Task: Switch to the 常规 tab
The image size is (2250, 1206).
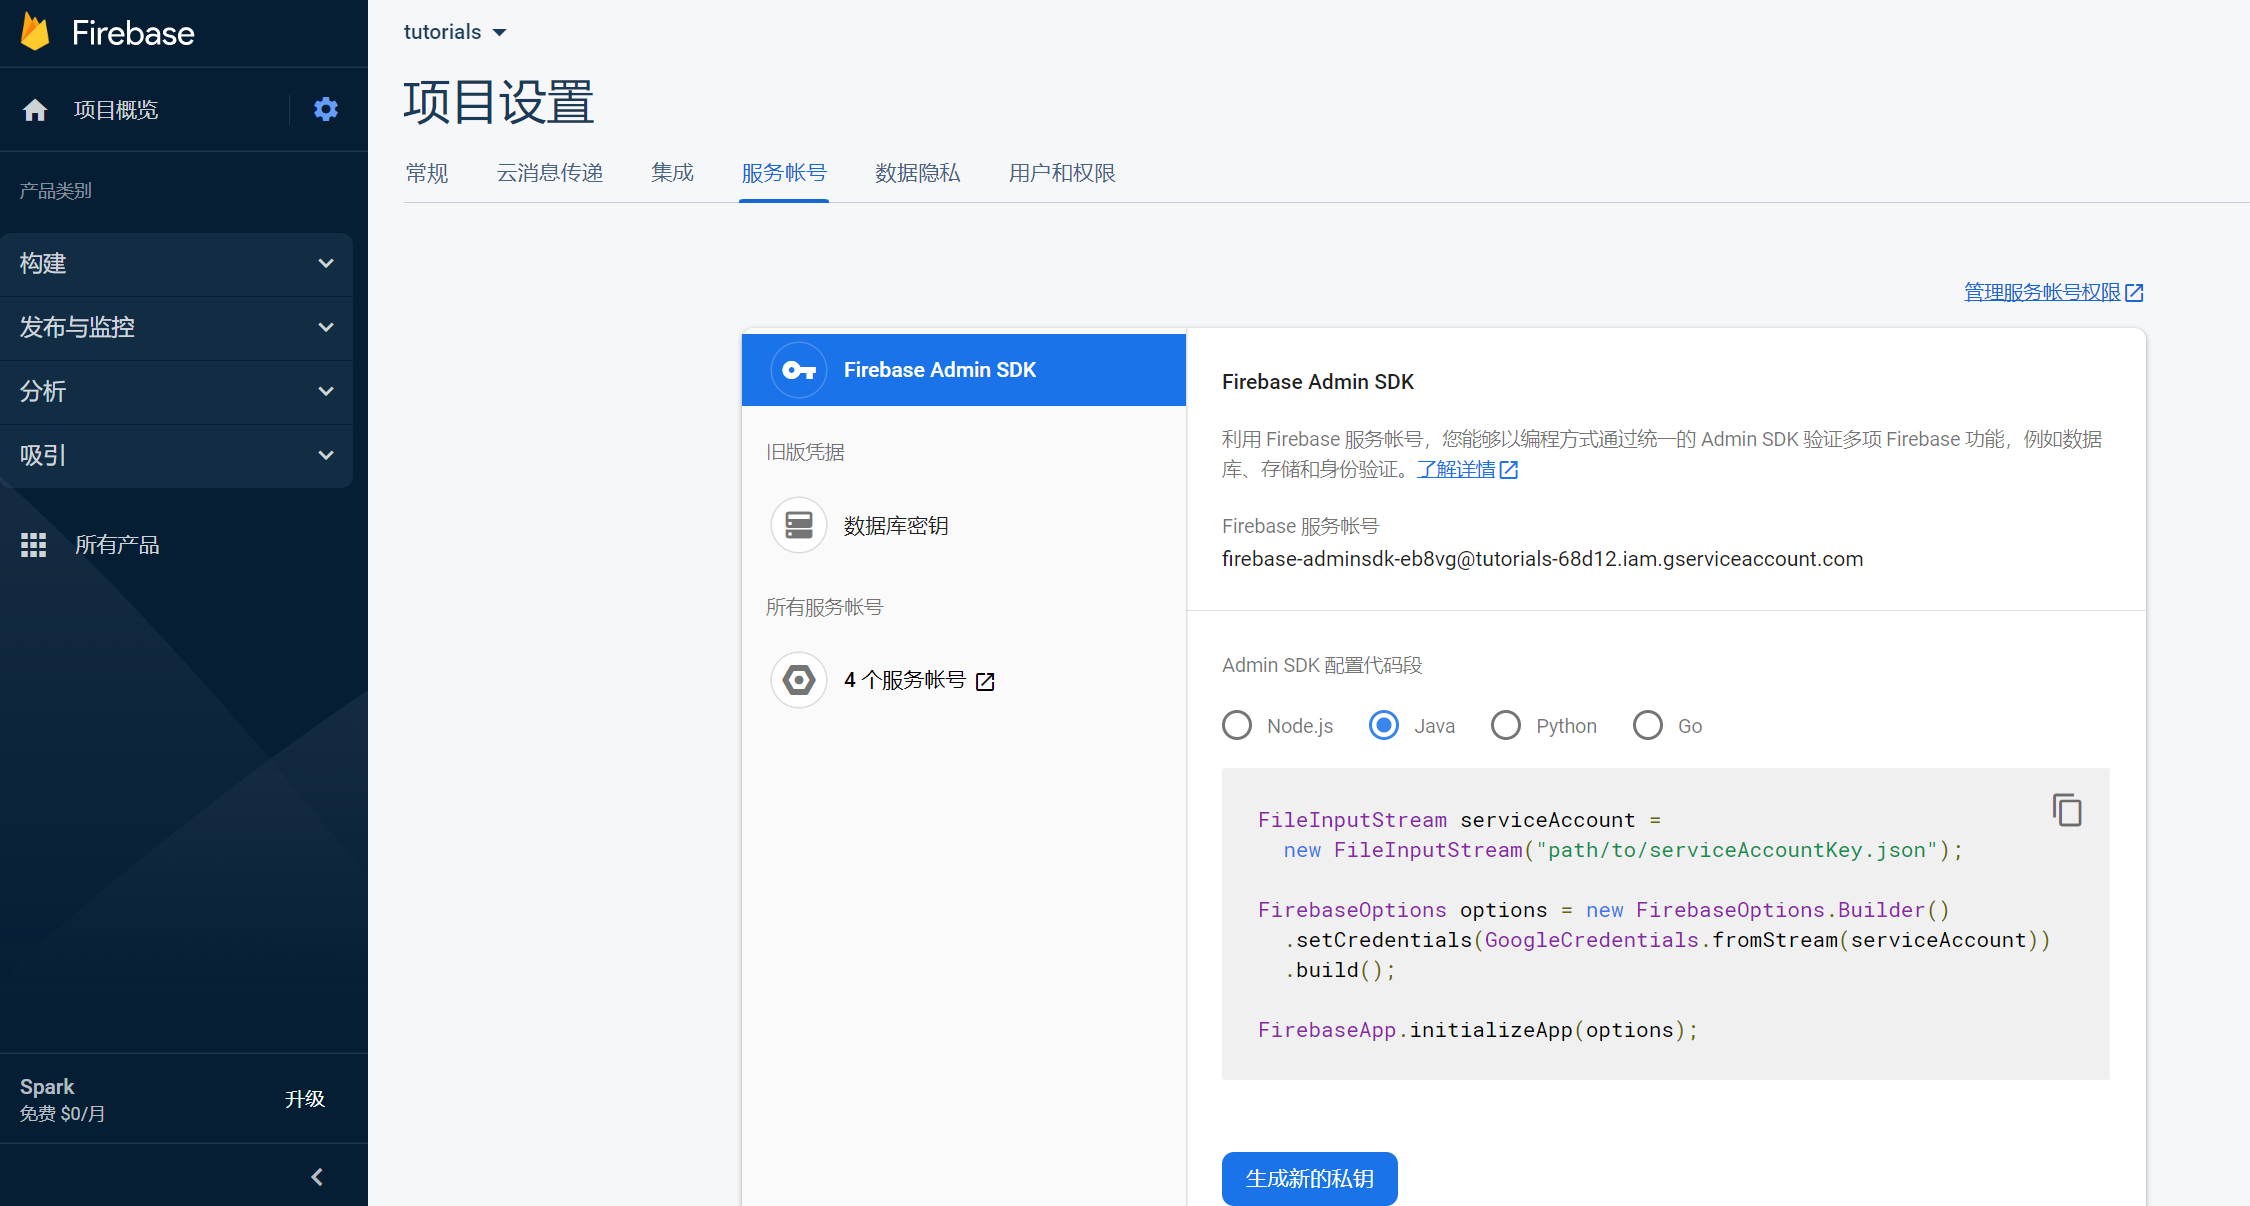Action: tap(427, 173)
